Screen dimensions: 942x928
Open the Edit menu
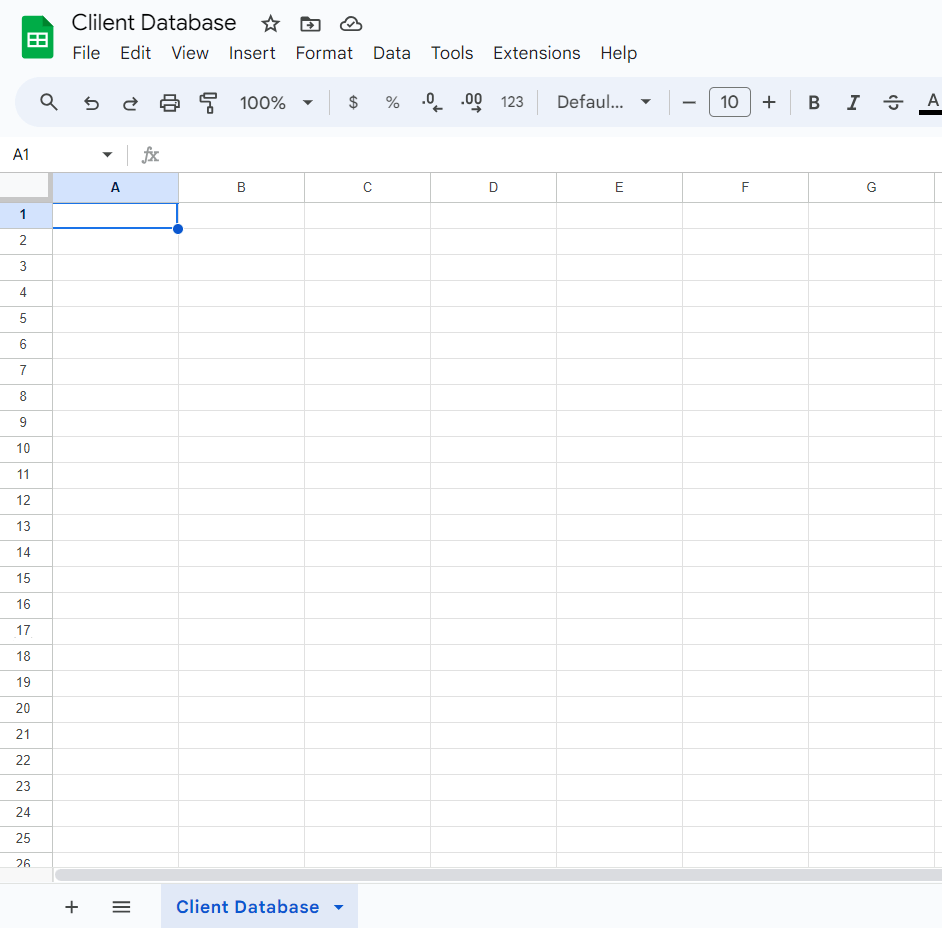click(x=135, y=53)
